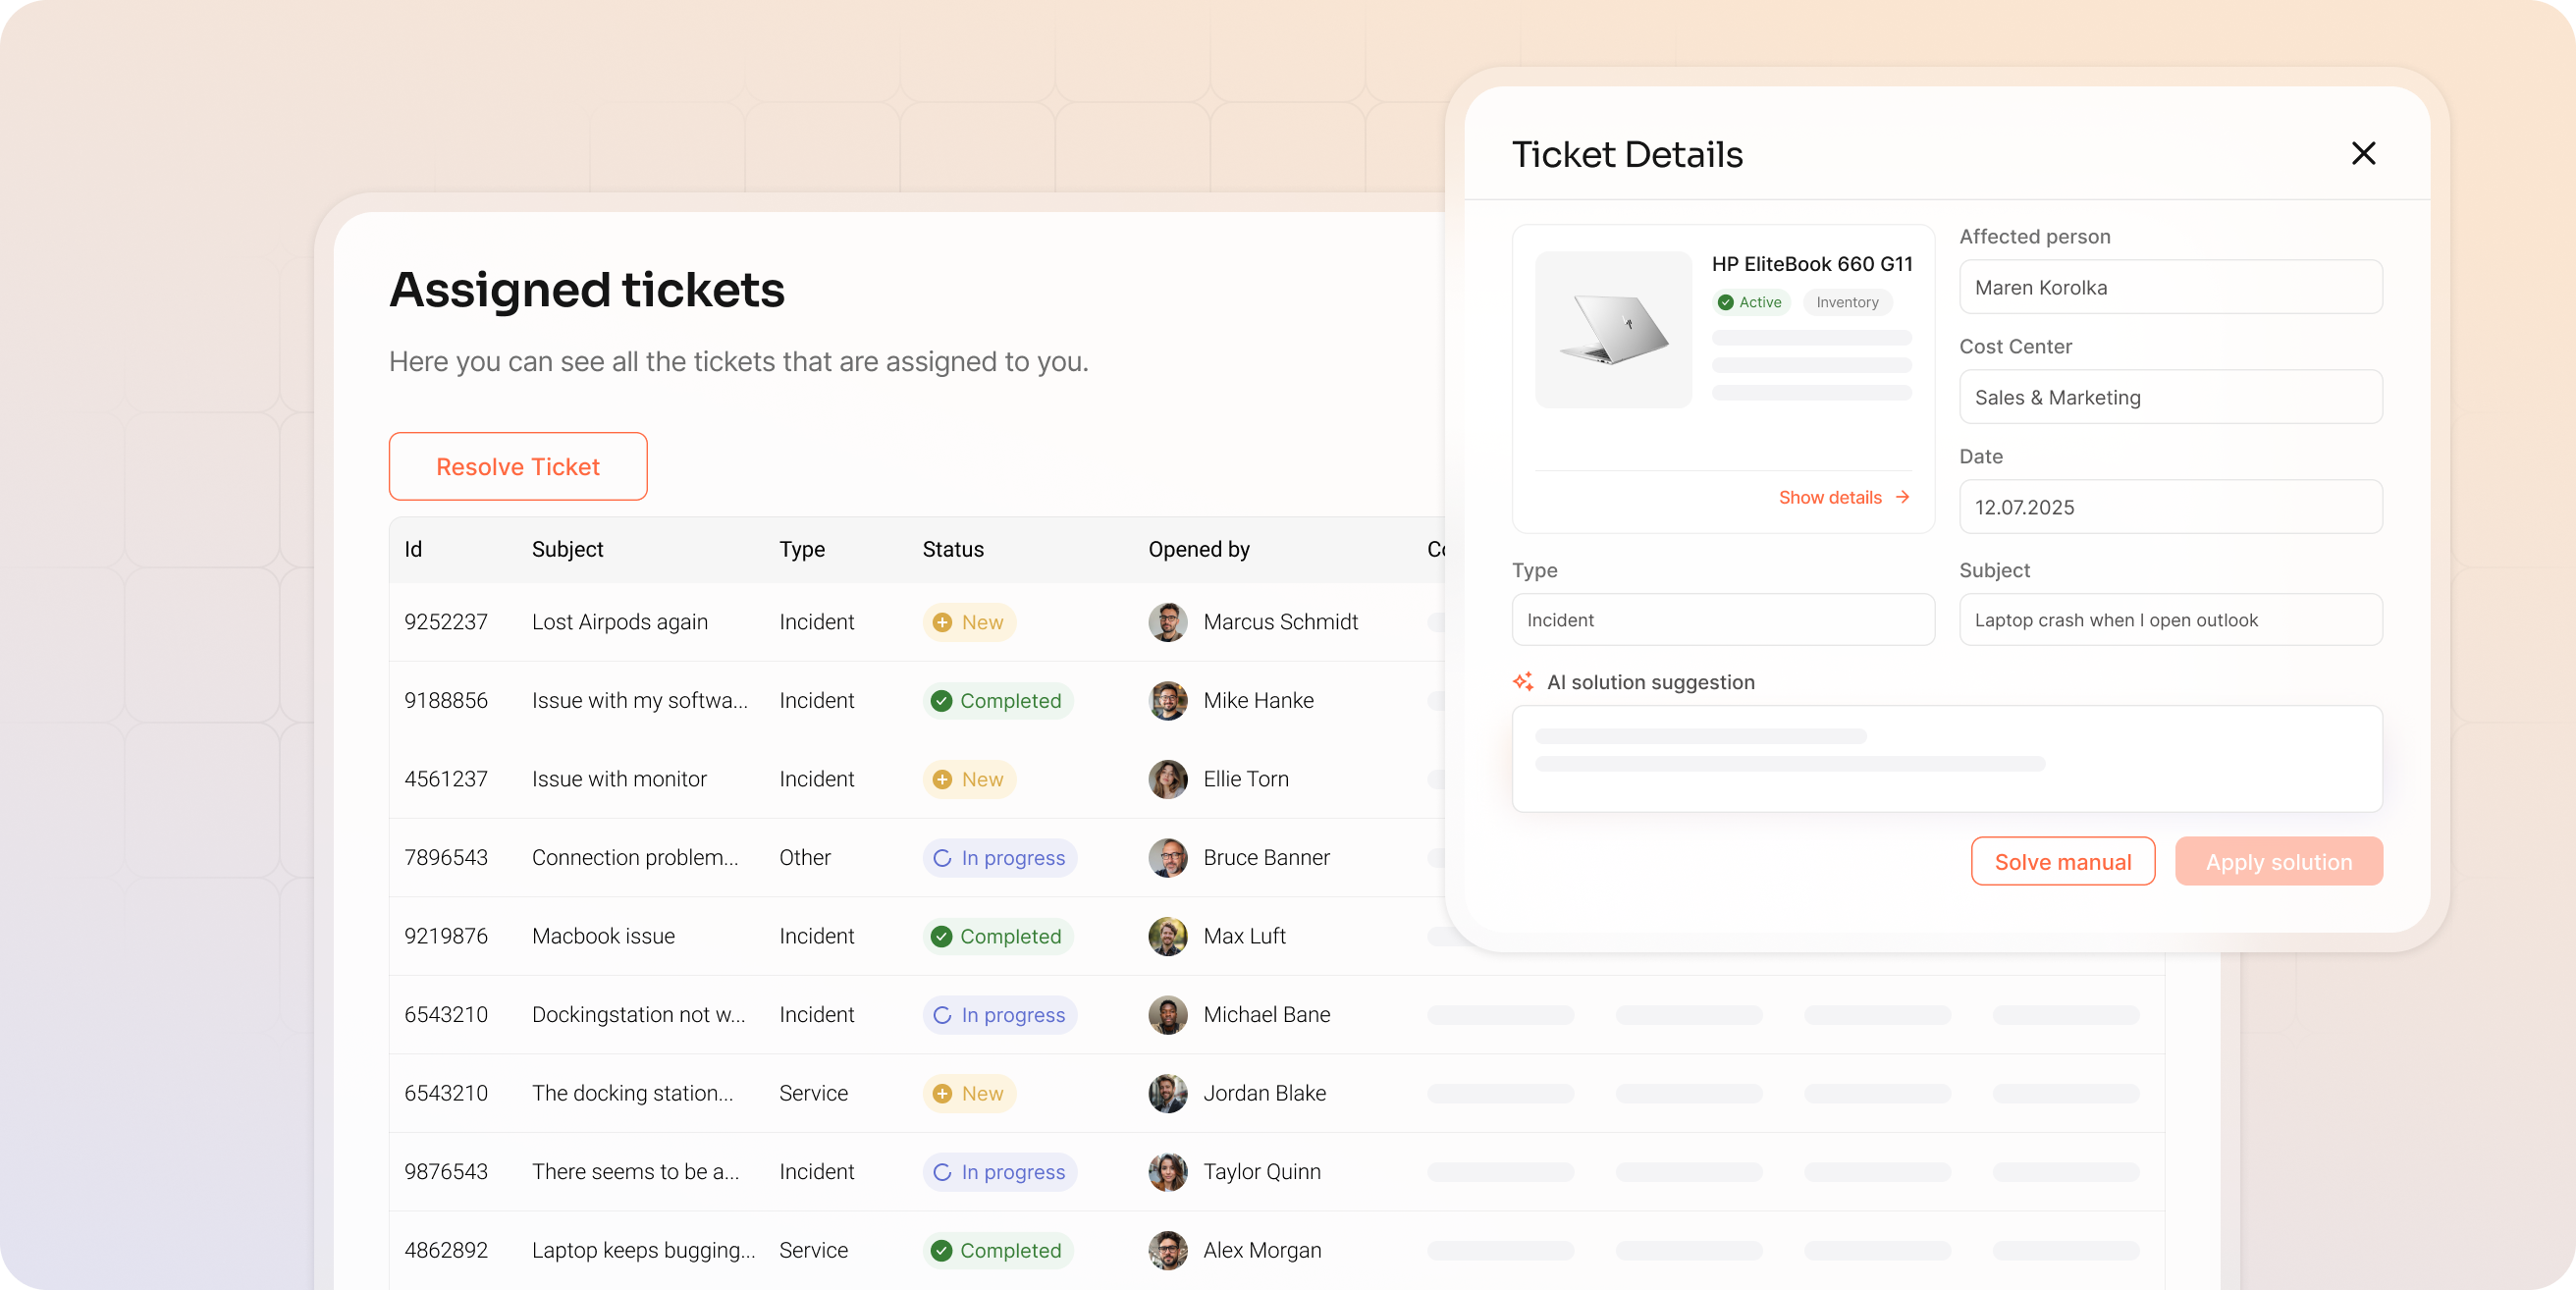Focus the Date field 12.07.2025
This screenshot has height=1290, width=2576.
2170,507
